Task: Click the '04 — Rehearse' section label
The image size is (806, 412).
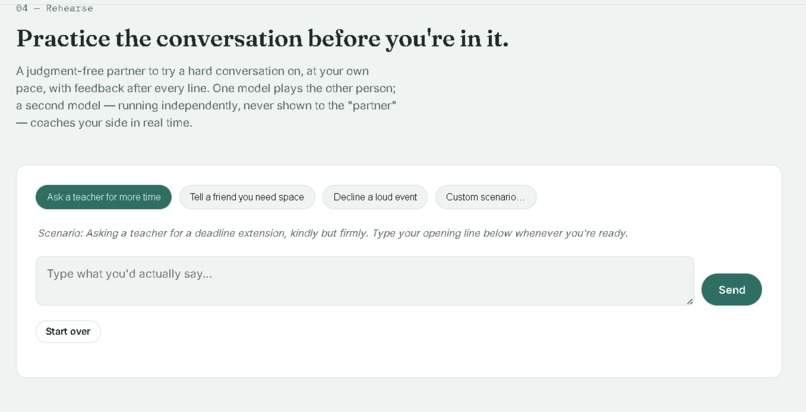Action: [54, 8]
